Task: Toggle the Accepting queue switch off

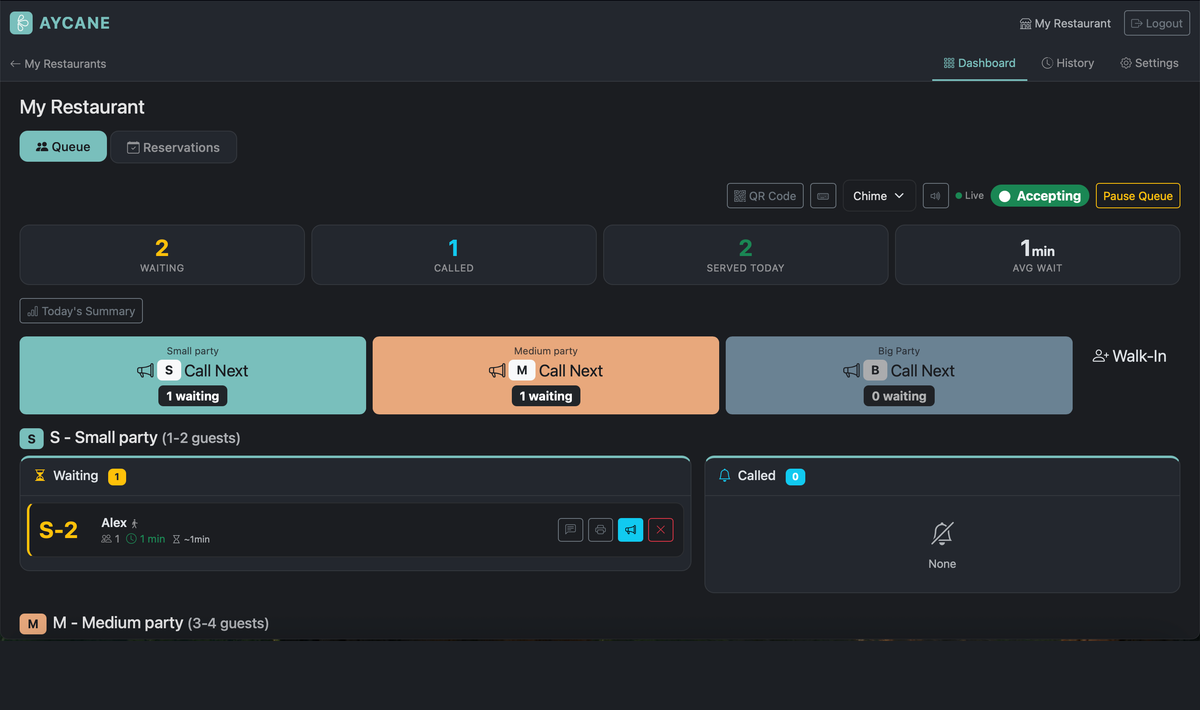Action: point(1039,195)
